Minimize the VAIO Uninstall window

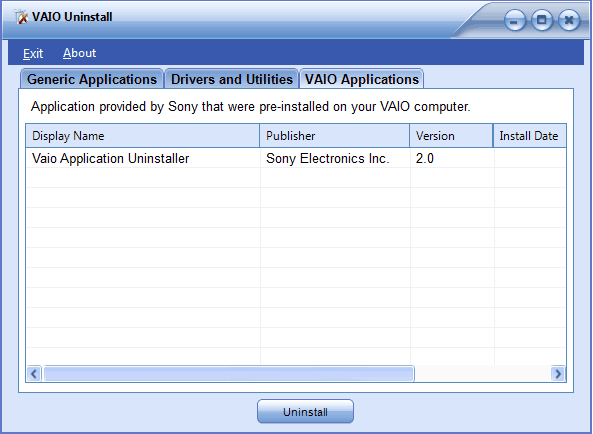[x=515, y=20]
